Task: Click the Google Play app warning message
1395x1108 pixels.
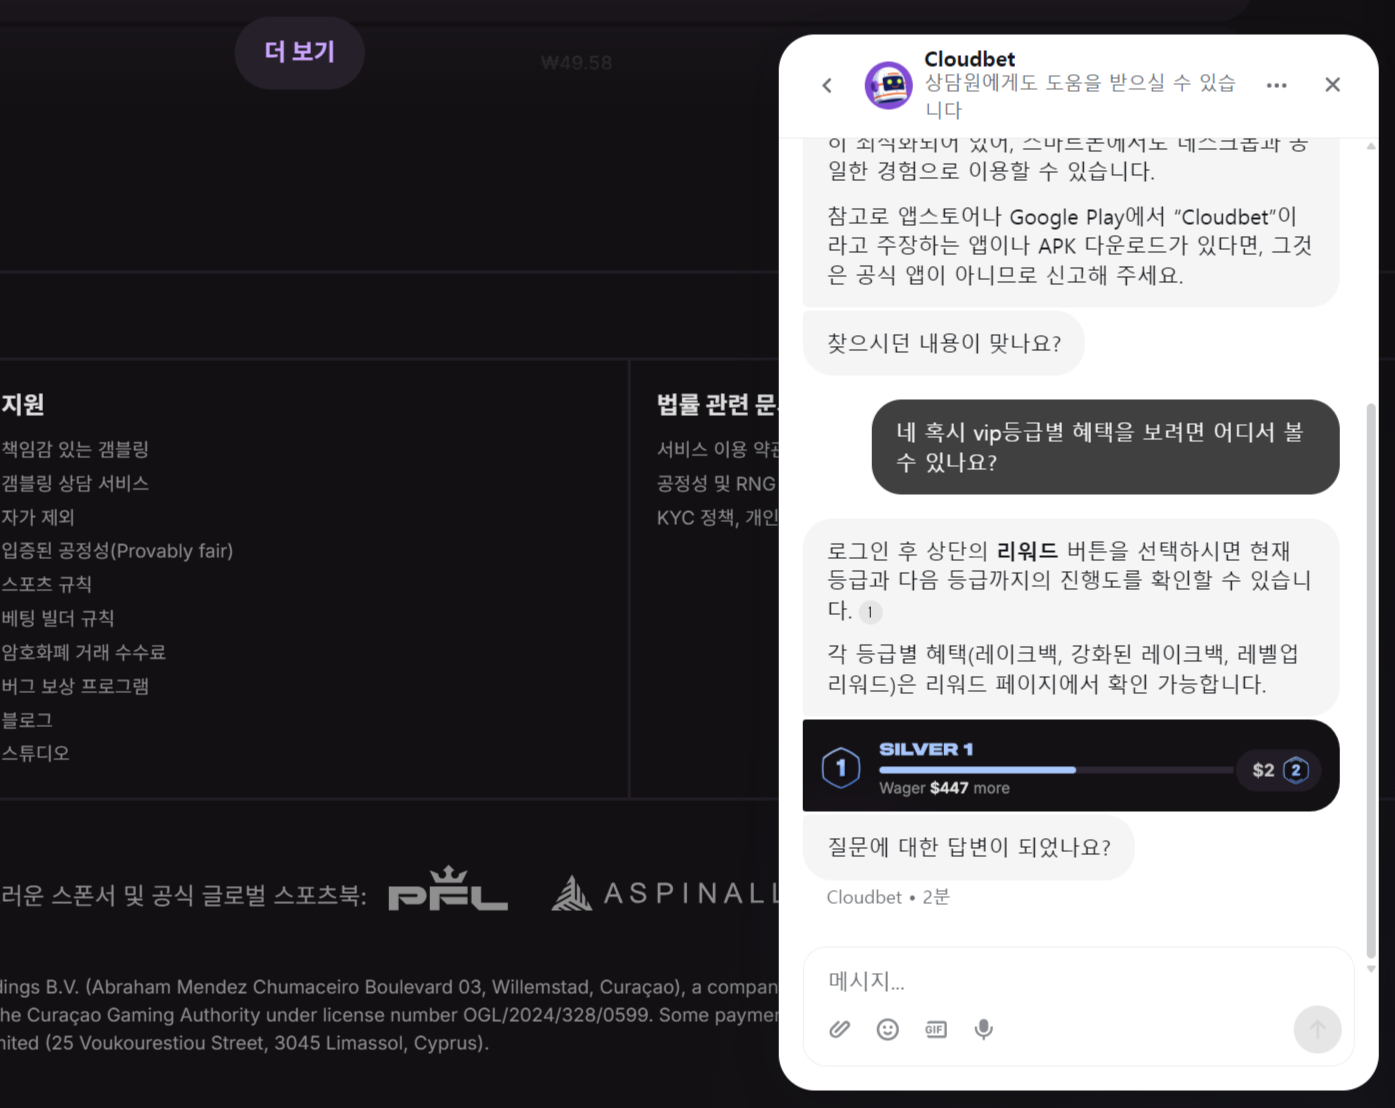Action: pyautogui.click(x=1070, y=246)
